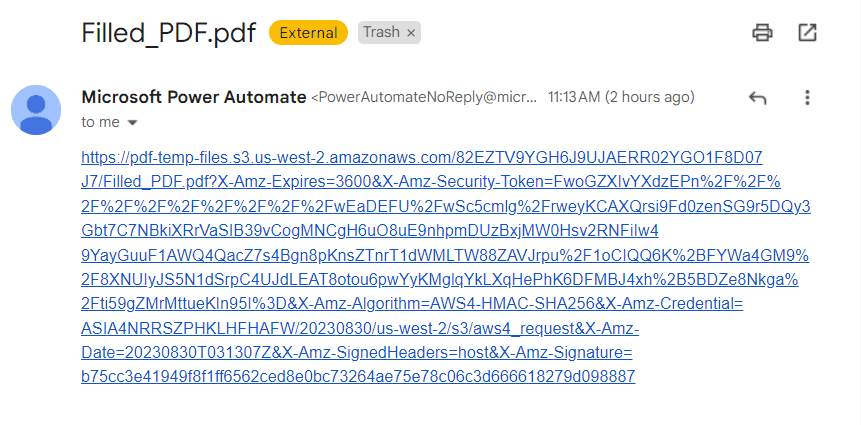Click the sender's profile avatar

click(35, 109)
